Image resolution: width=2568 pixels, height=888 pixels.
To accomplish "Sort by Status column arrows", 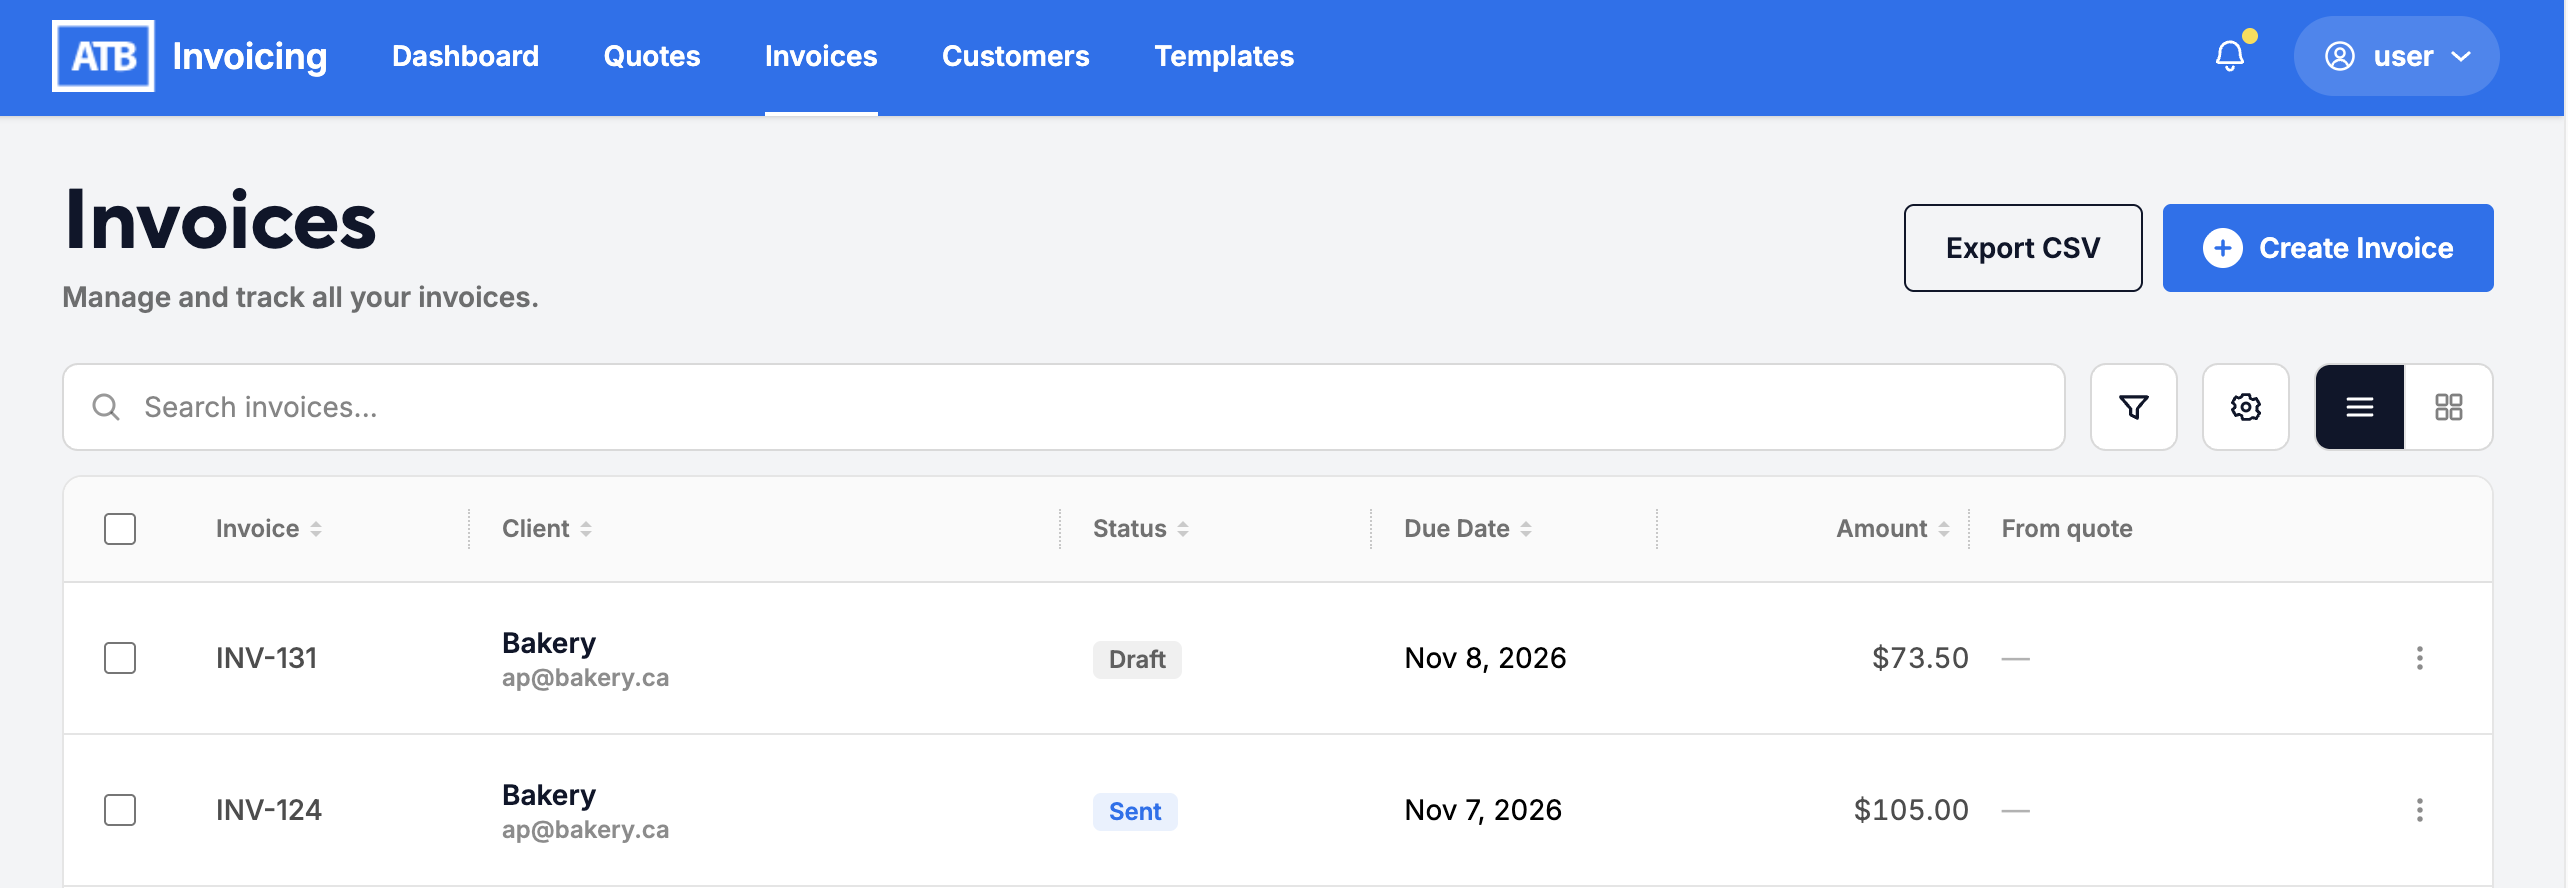I will pos(1183,529).
